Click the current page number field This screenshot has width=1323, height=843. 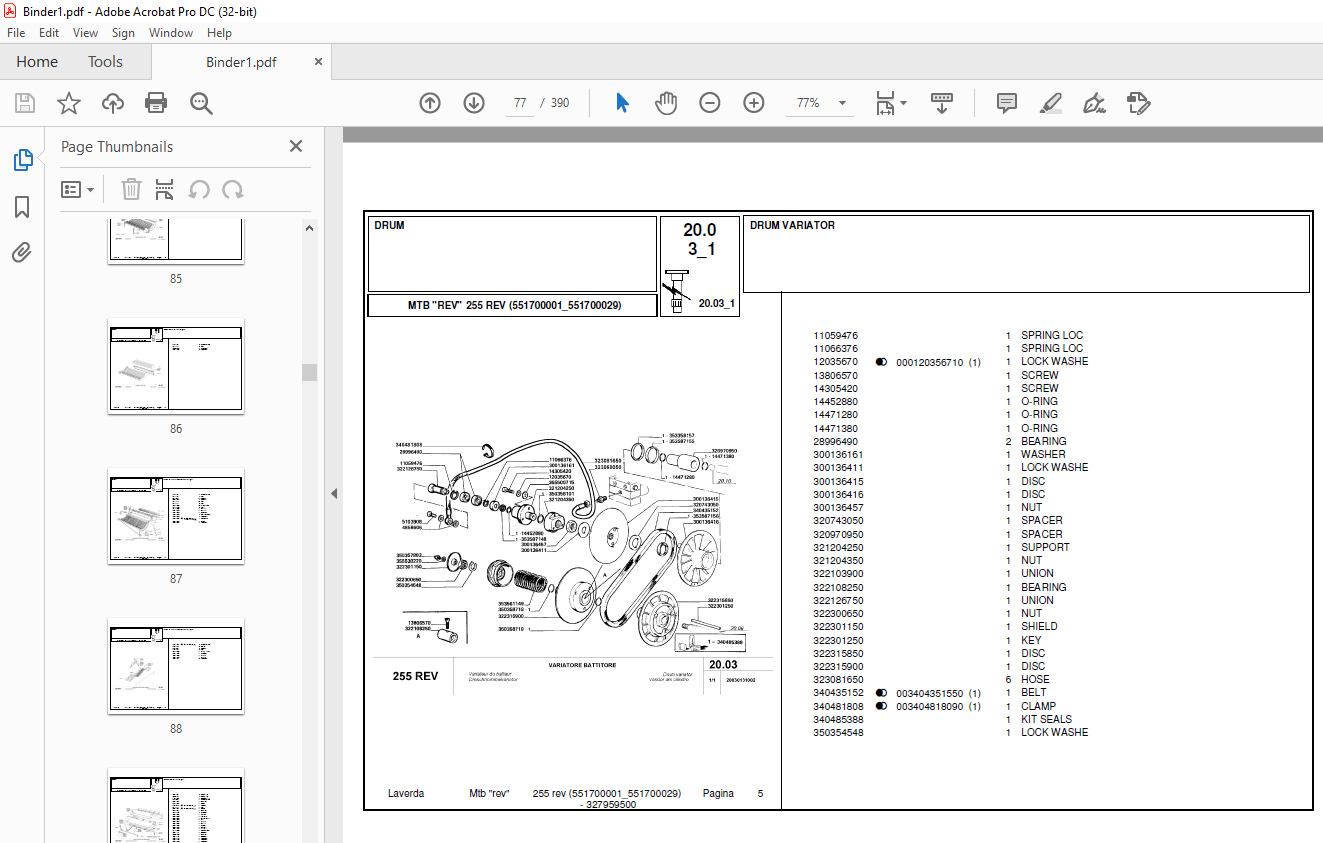(x=520, y=103)
